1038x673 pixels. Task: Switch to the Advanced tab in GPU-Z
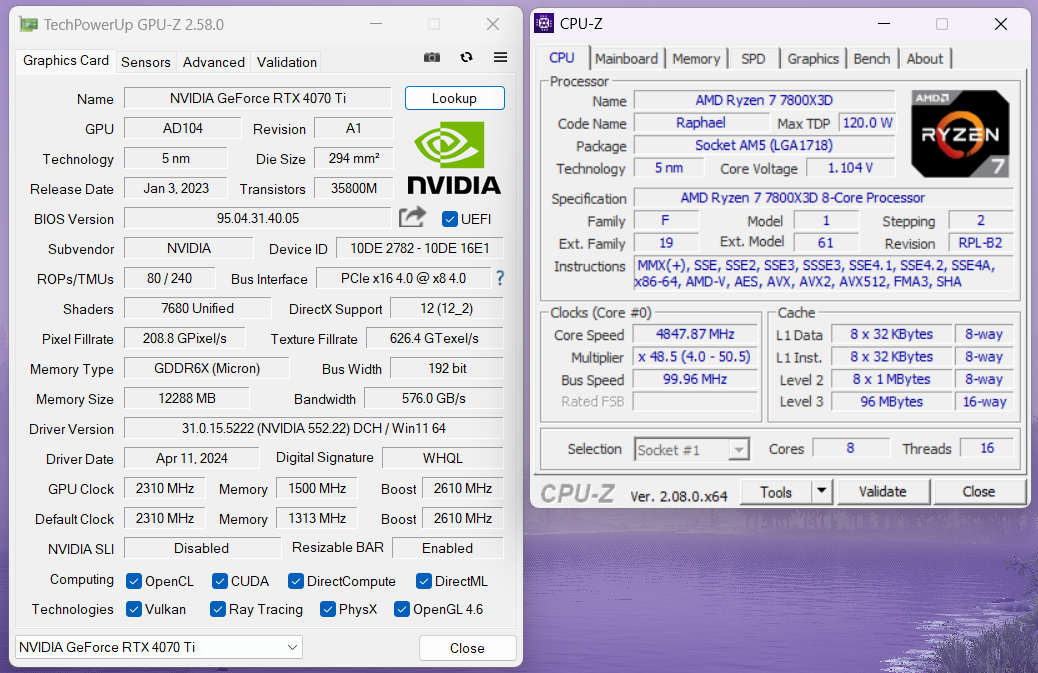(214, 62)
